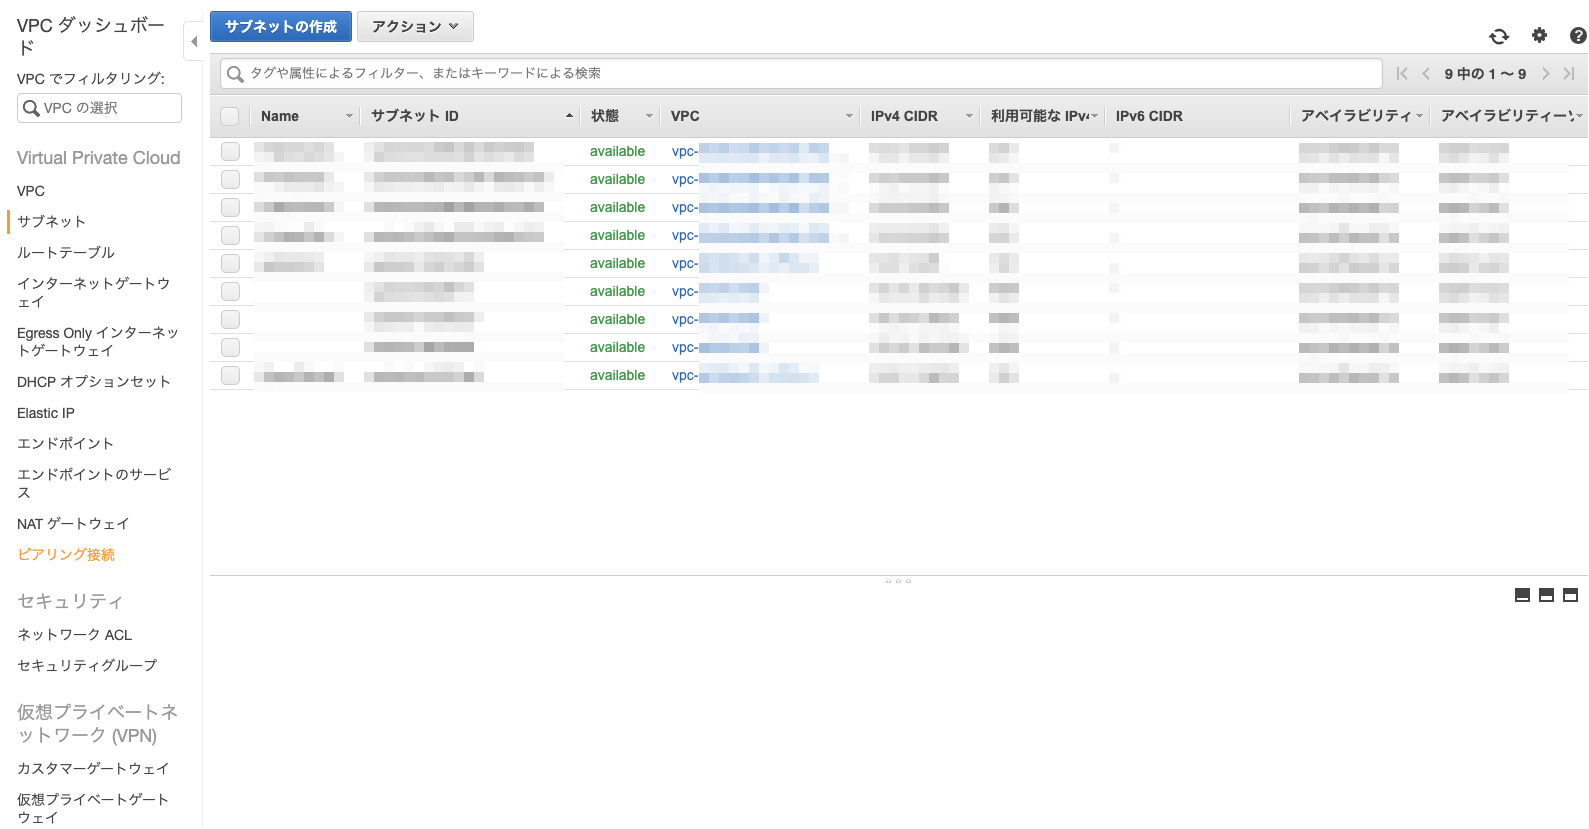Open VPC in the sidebar
The height and width of the screenshot is (829, 1589).
[x=31, y=191]
